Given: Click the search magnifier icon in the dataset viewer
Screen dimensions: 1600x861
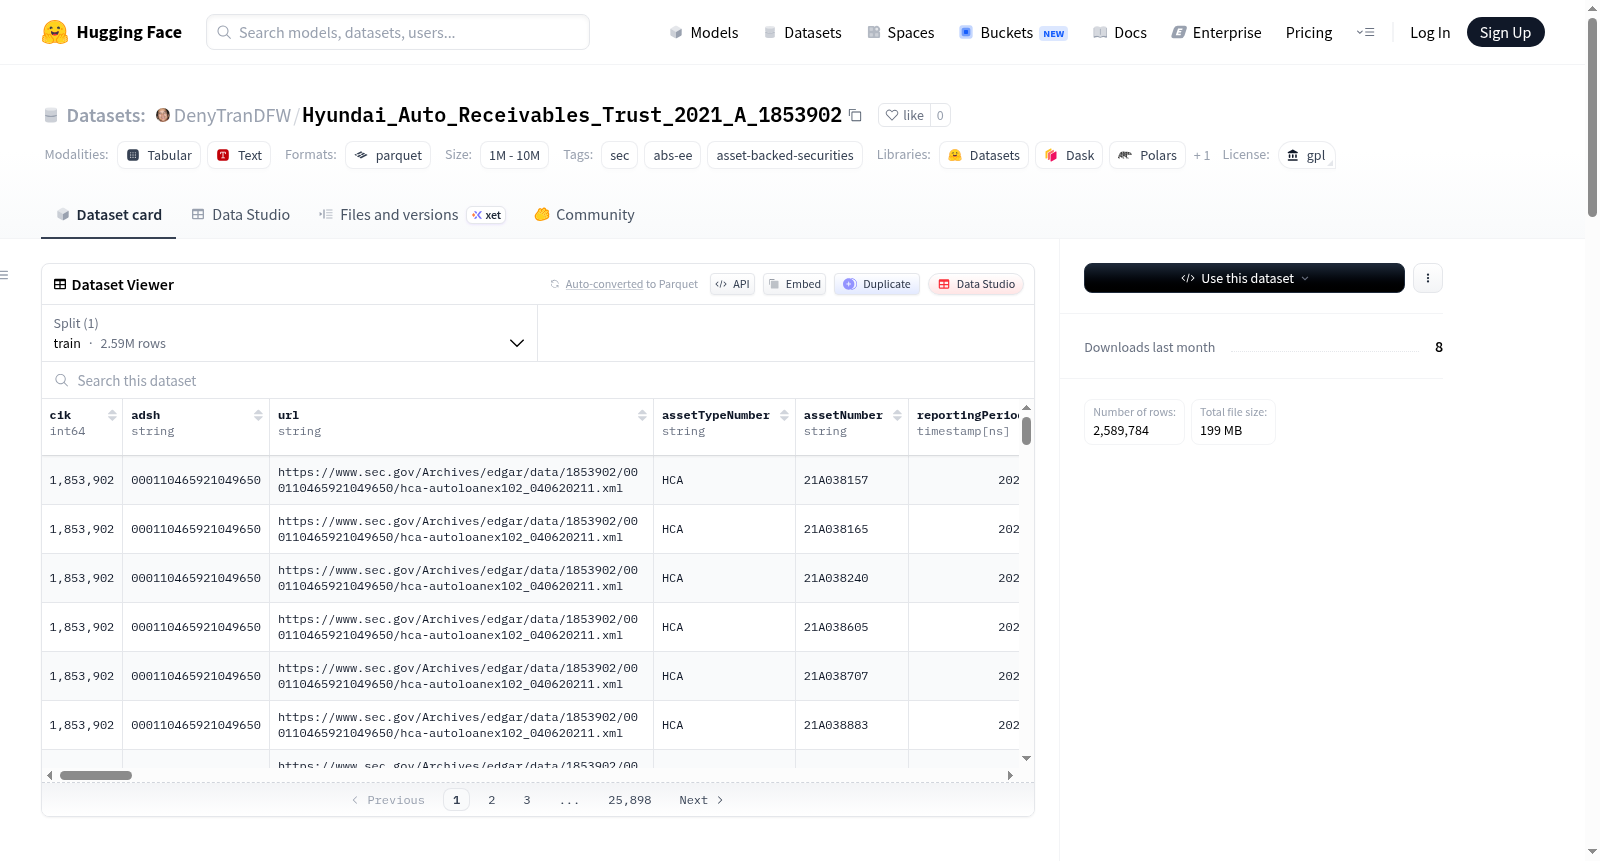Looking at the screenshot, I should click(62, 380).
